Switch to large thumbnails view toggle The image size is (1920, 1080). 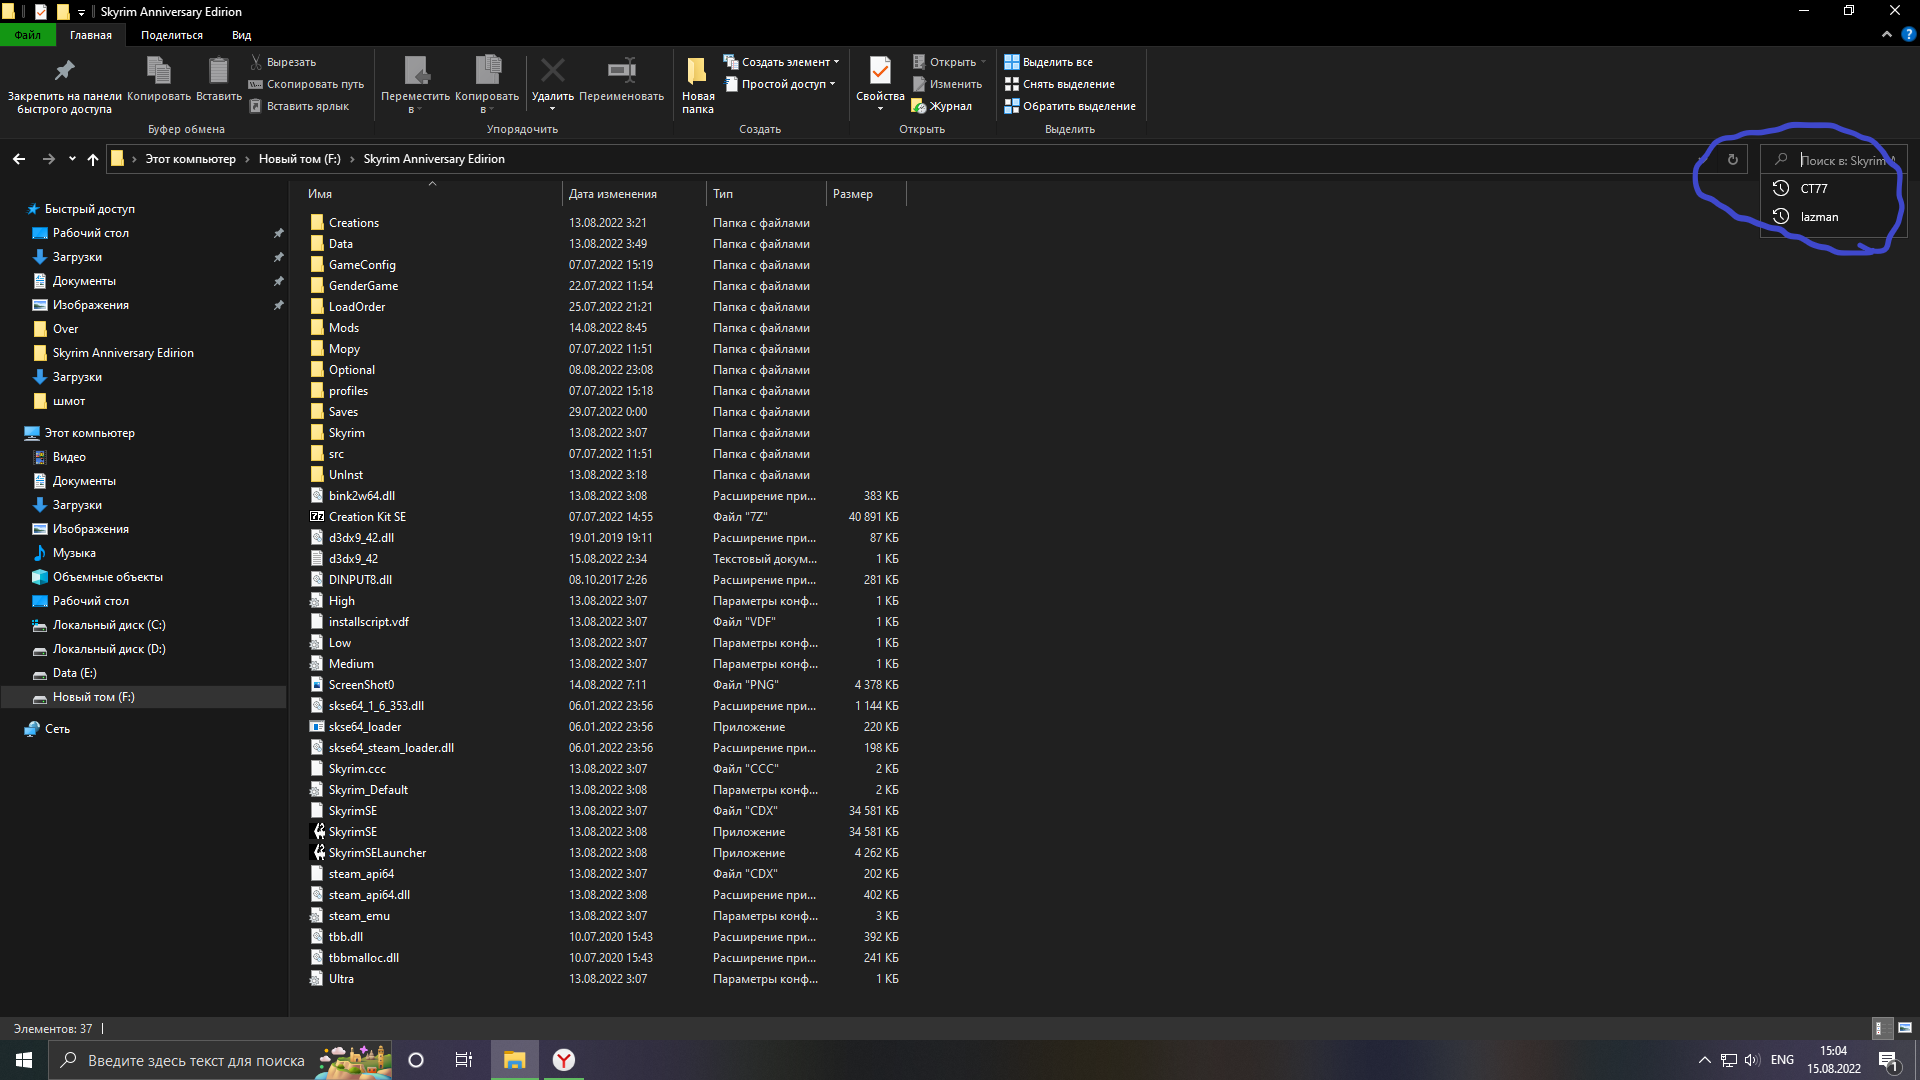point(1905,1028)
